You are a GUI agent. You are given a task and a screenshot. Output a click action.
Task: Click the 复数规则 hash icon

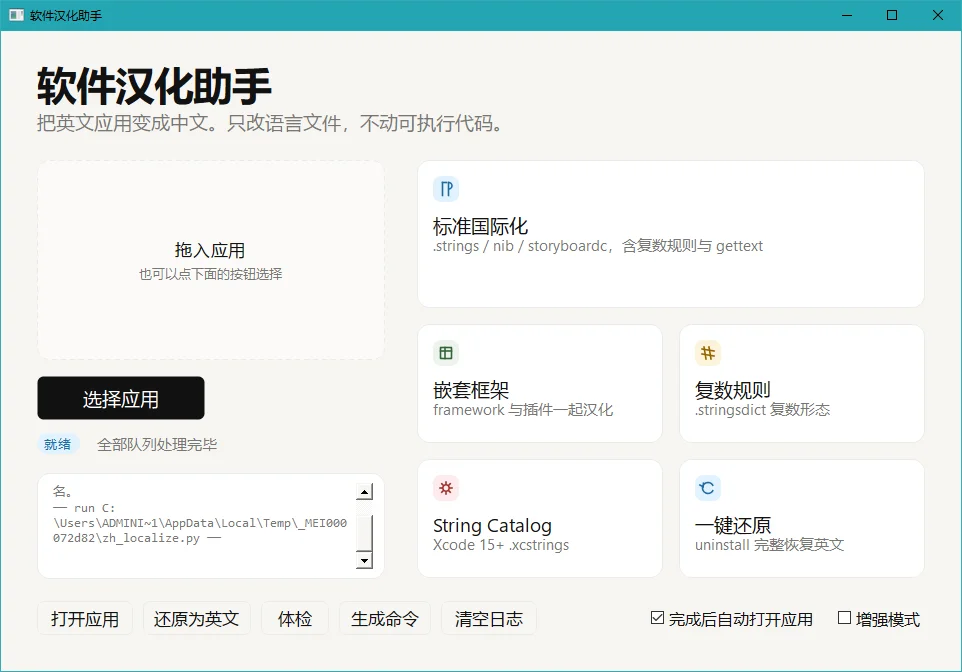coord(708,353)
